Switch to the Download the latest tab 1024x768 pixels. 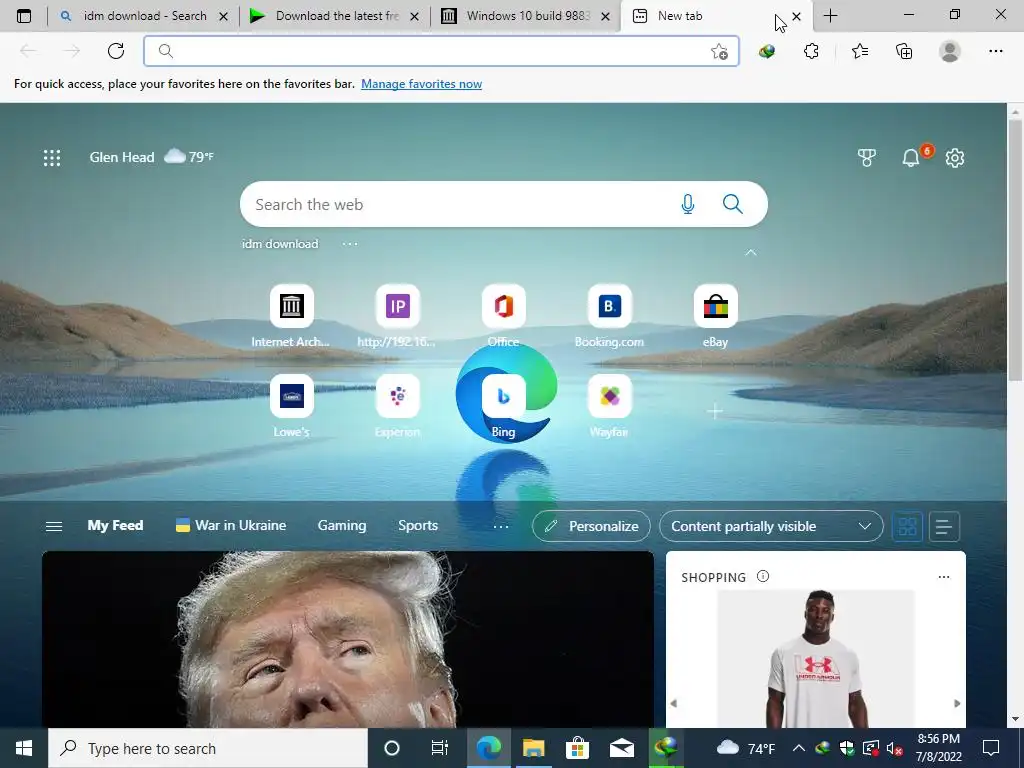coord(334,16)
